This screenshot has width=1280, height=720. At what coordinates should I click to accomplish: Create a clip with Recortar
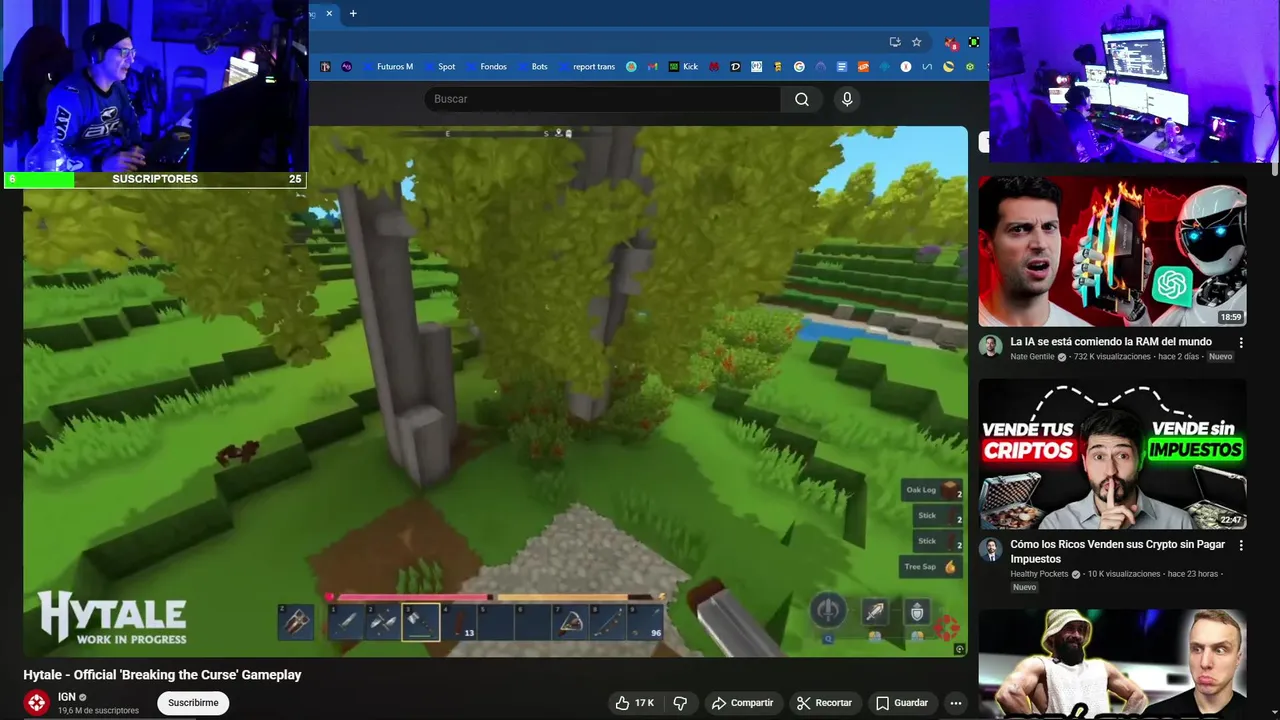[x=824, y=703]
